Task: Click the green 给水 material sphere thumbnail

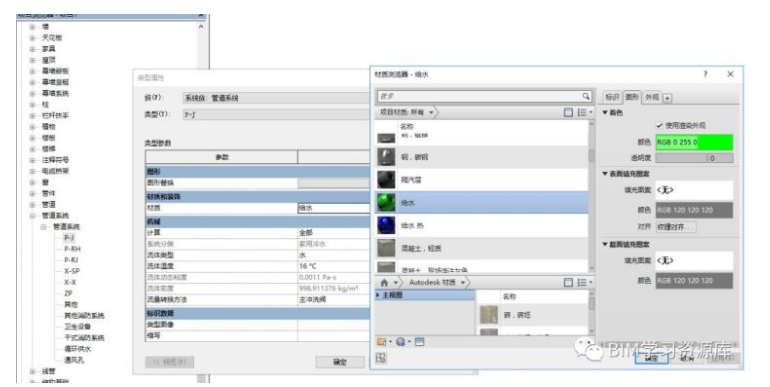Action: (386, 202)
